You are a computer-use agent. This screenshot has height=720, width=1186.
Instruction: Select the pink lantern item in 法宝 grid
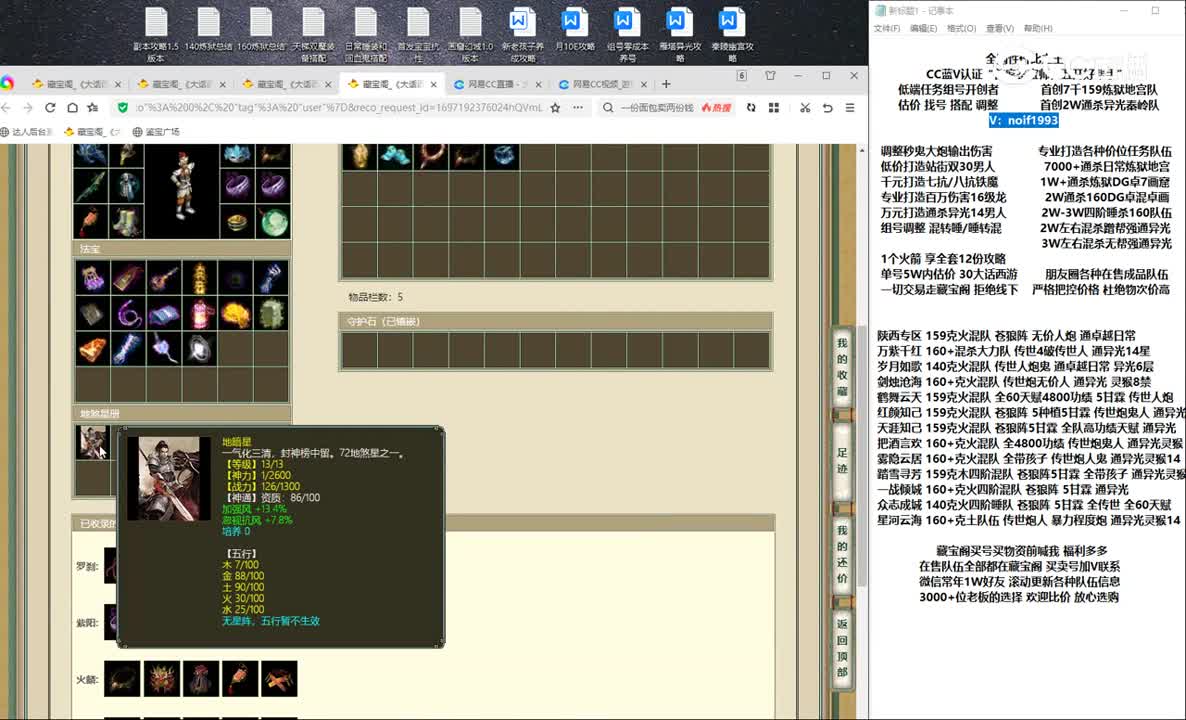click(x=200, y=314)
